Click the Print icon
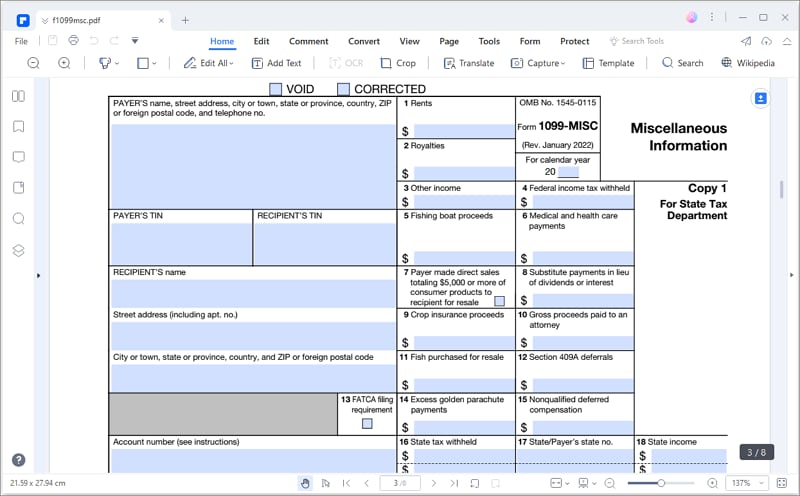 tap(73, 40)
